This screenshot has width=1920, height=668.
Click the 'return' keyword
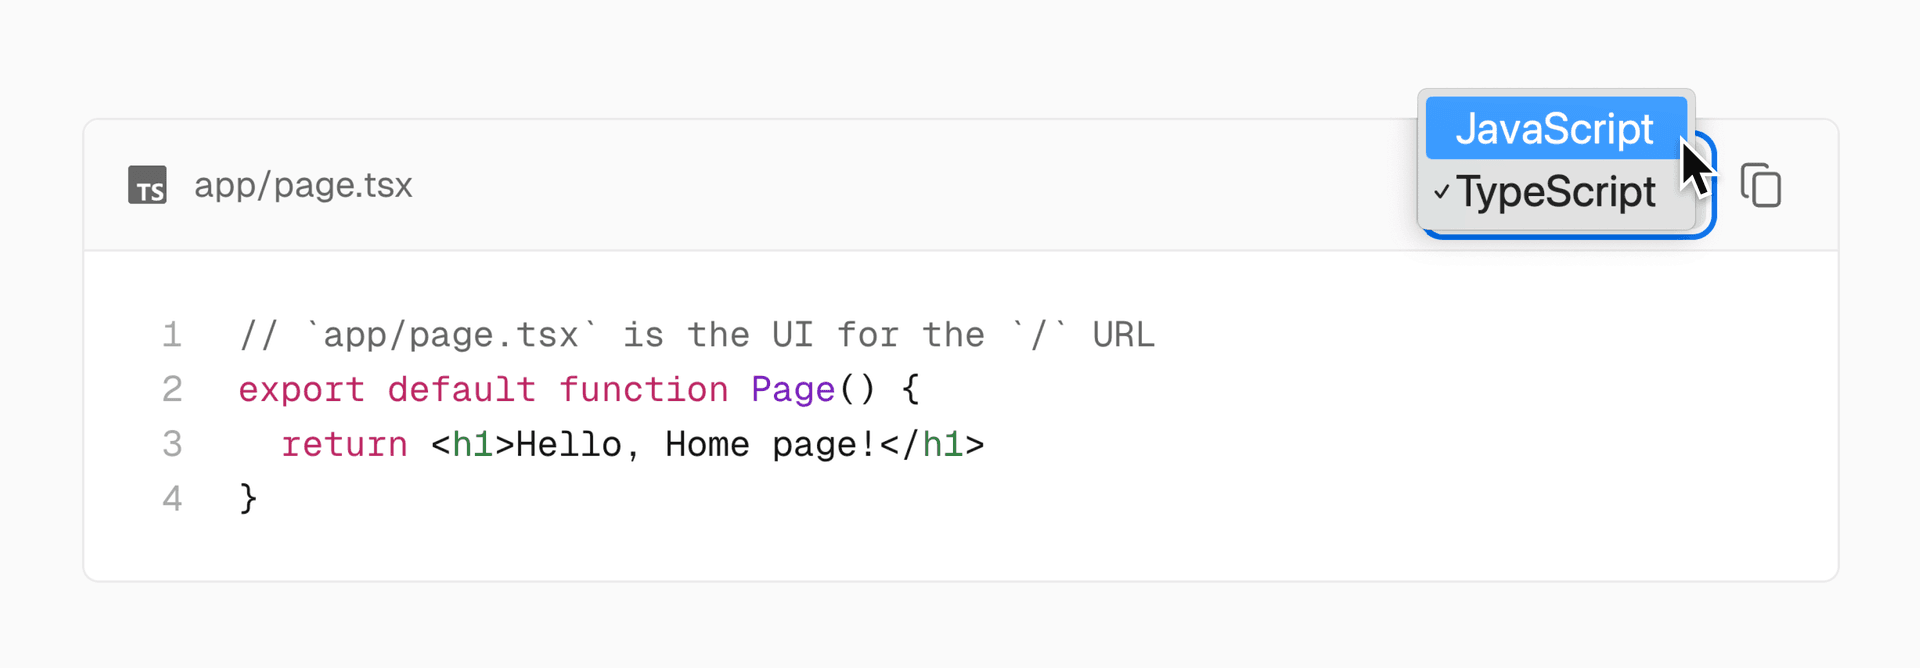pos(344,444)
